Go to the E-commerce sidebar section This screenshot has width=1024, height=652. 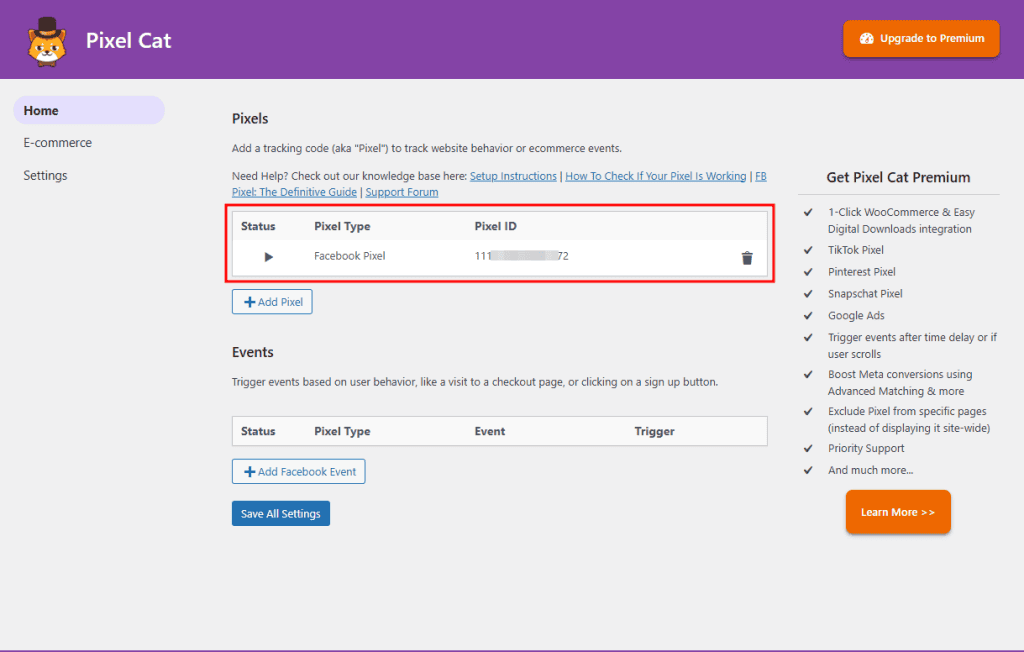pyautogui.click(x=57, y=142)
